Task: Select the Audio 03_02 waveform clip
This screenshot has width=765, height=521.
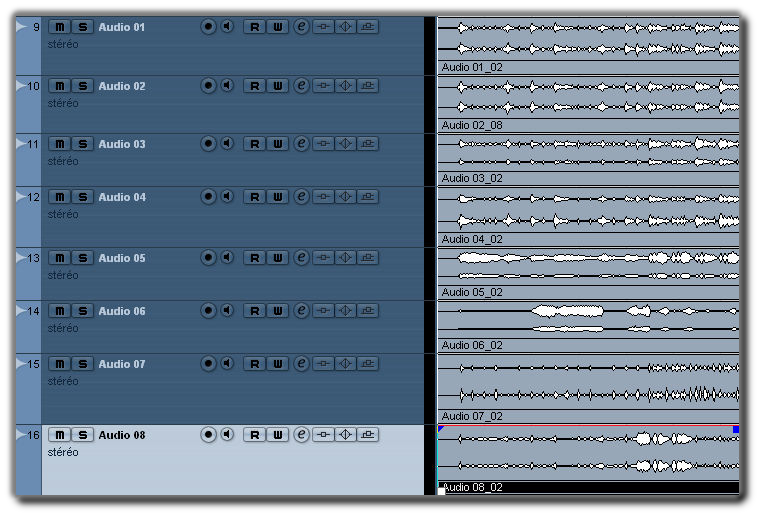Action: 588,153
